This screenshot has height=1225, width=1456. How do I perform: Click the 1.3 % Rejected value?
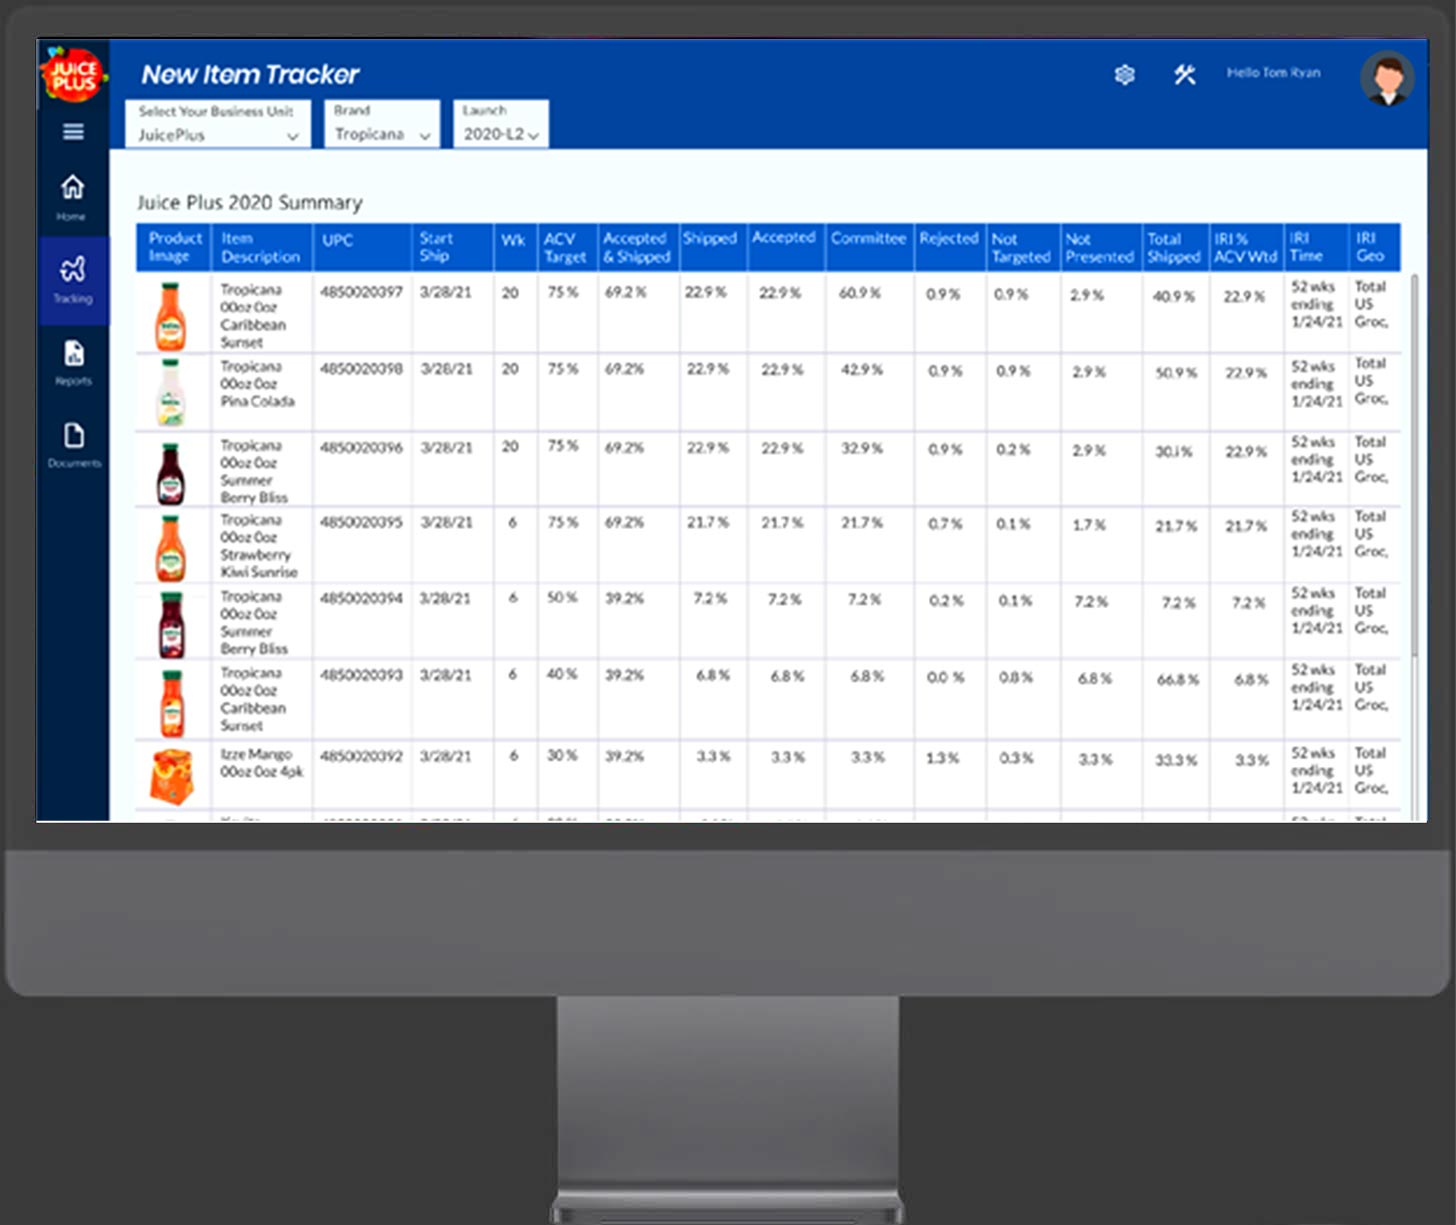pyautogui.click(x=942, y=758)
